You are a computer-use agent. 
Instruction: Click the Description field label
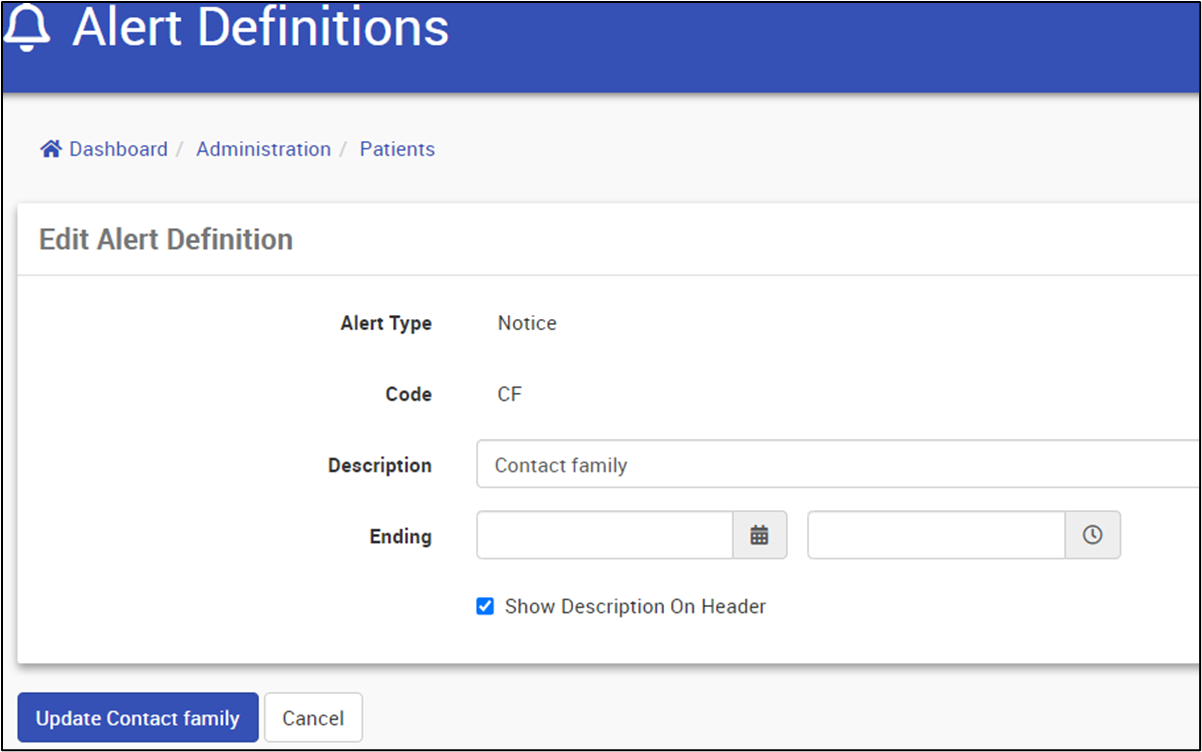[380, 465]
